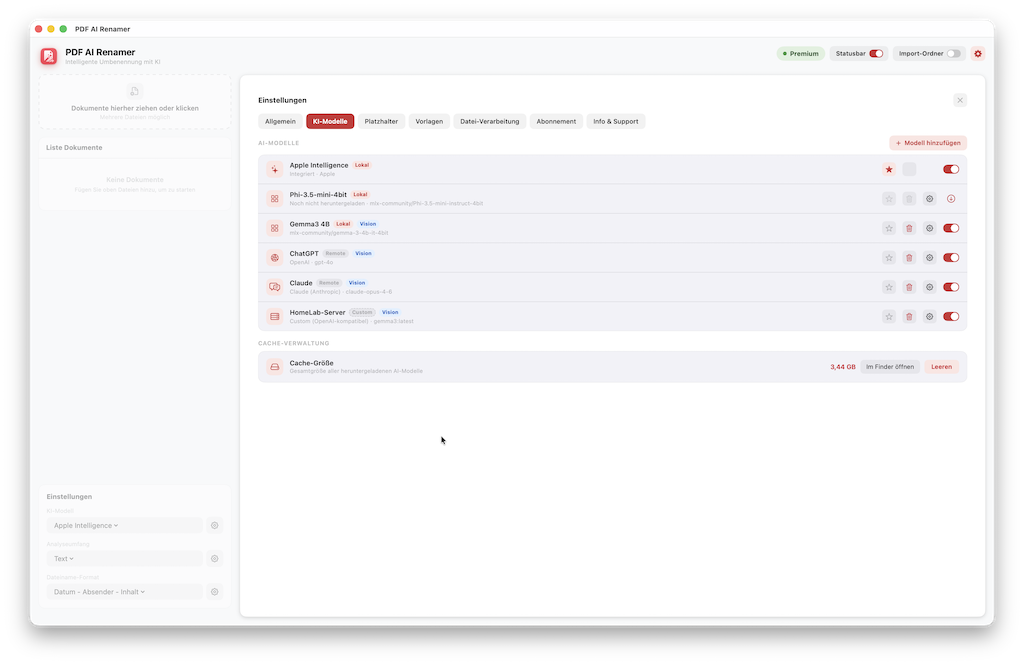Open Datum - Absender - Inhalt format dropdown

pyautogui.click(x=124, y=592)
